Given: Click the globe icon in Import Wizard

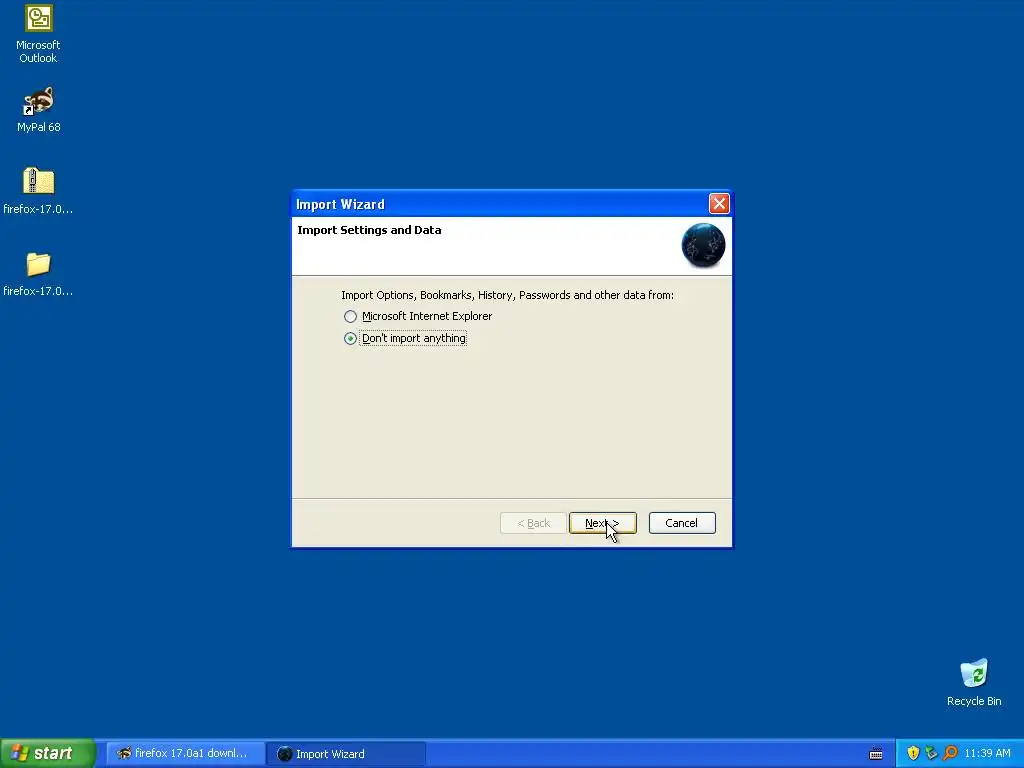Looking at the screenshot, I should pyautogui.click(x=703, y=245).
